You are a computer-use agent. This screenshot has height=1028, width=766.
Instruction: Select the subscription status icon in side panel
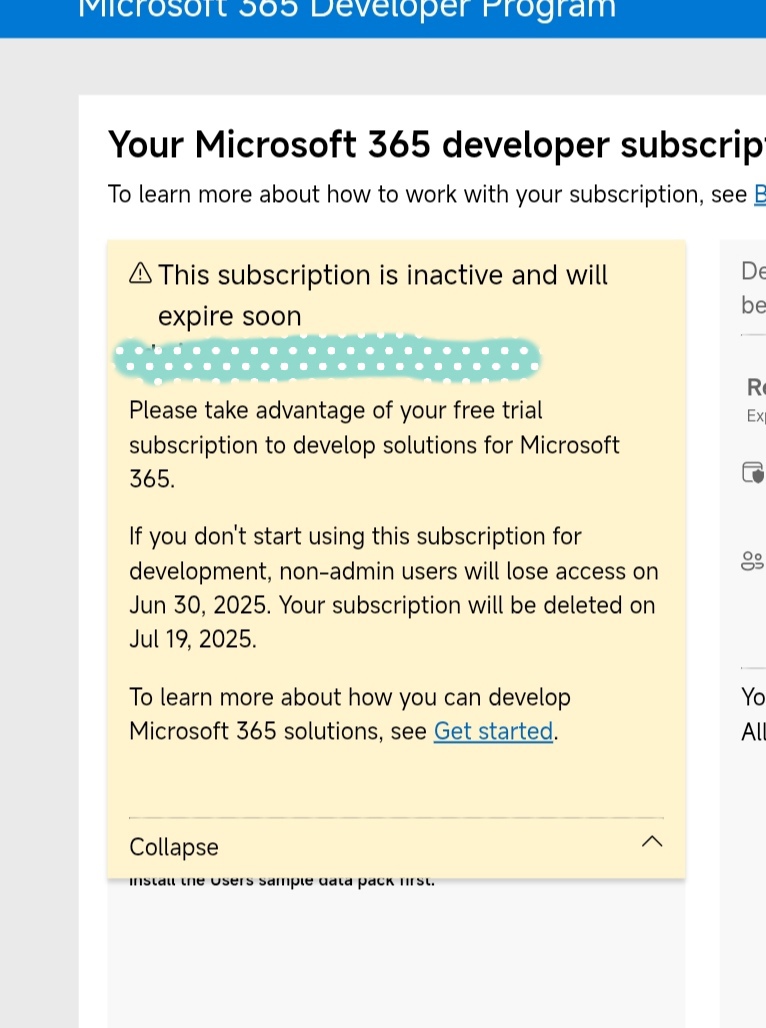point(753,471)
